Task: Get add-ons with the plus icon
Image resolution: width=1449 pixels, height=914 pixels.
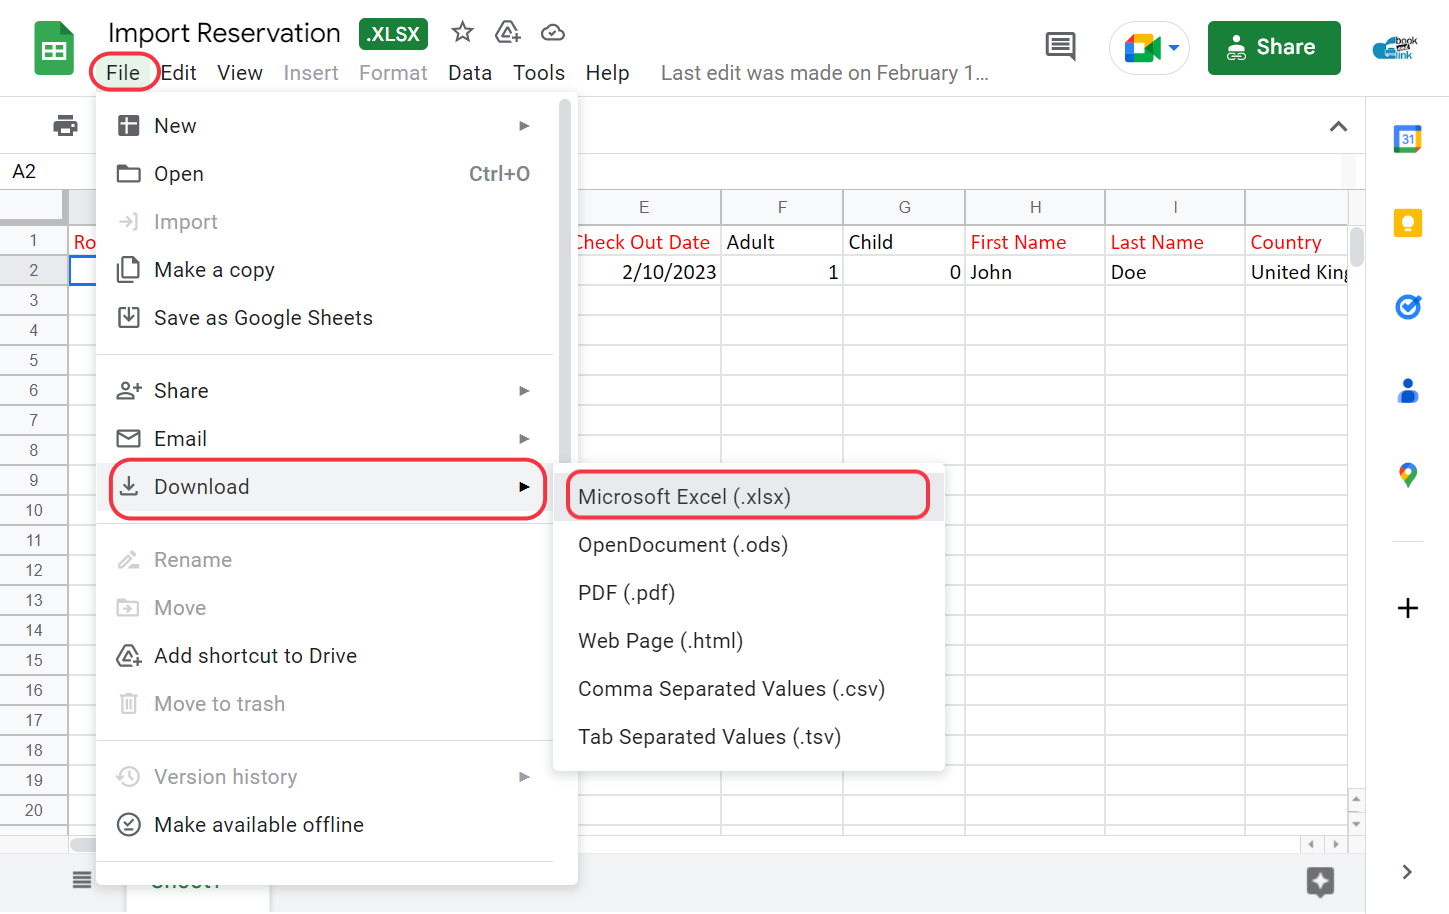Action: point(1408,608)
